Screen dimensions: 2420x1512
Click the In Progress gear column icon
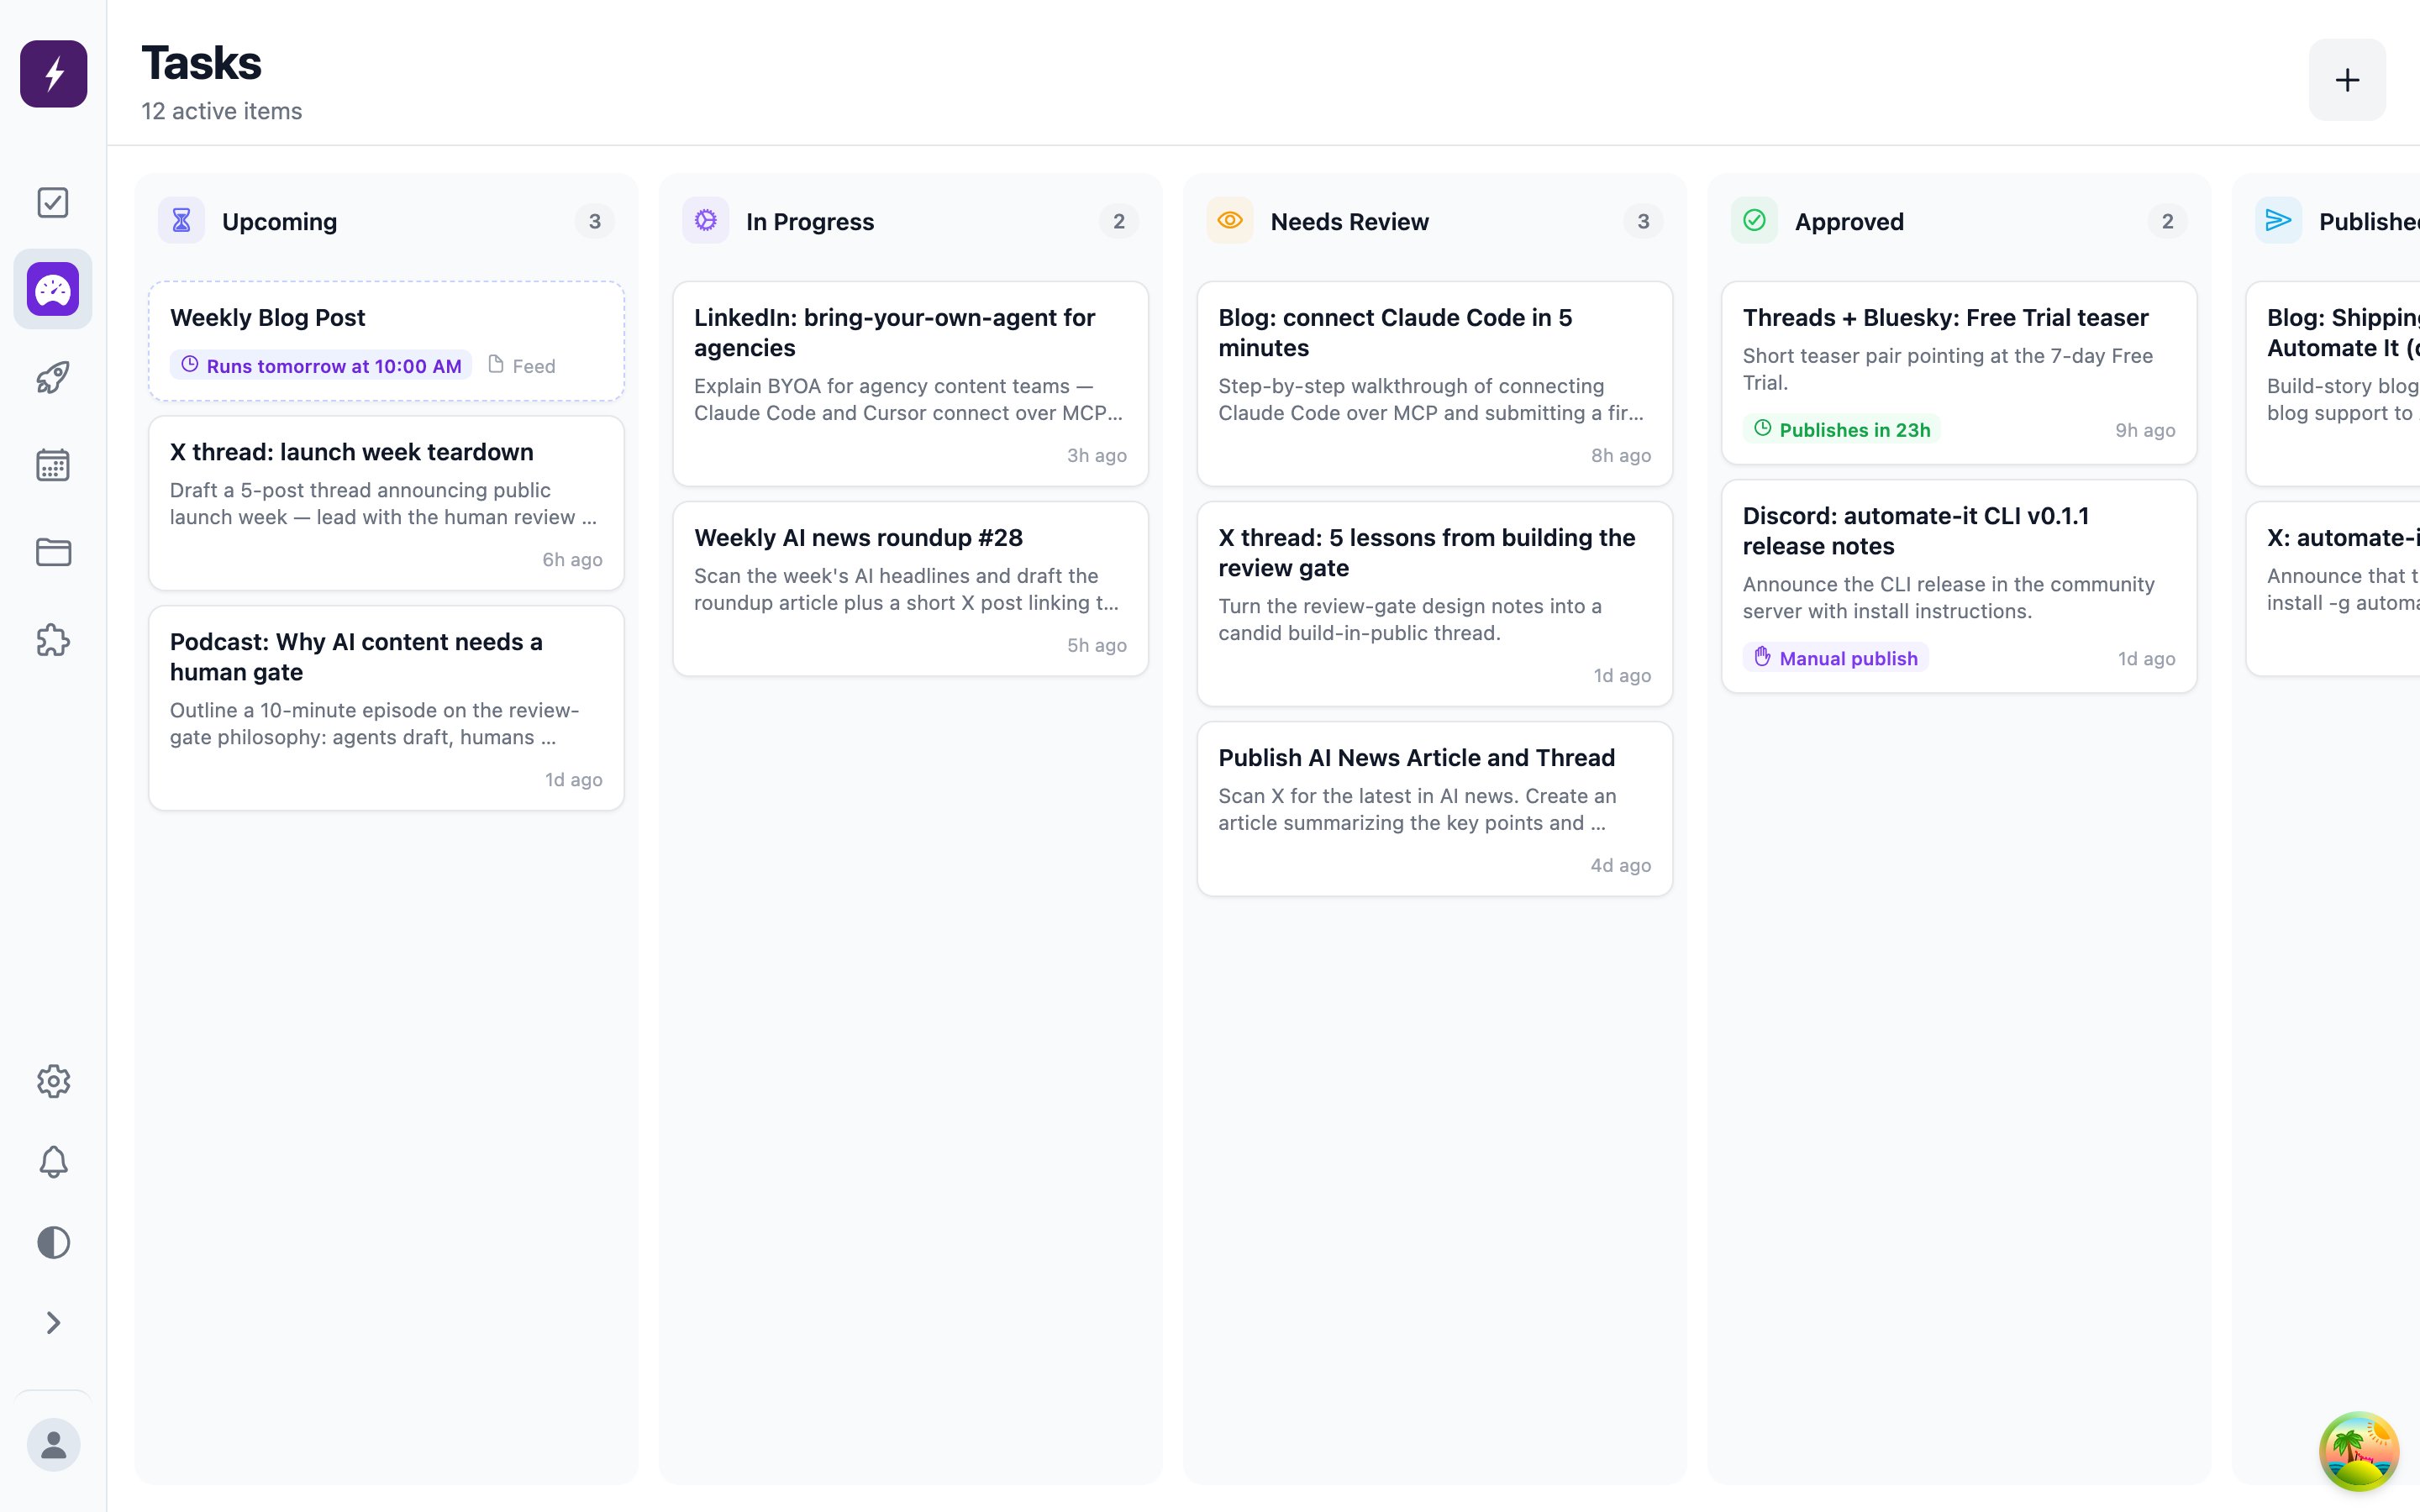point(705,220)
